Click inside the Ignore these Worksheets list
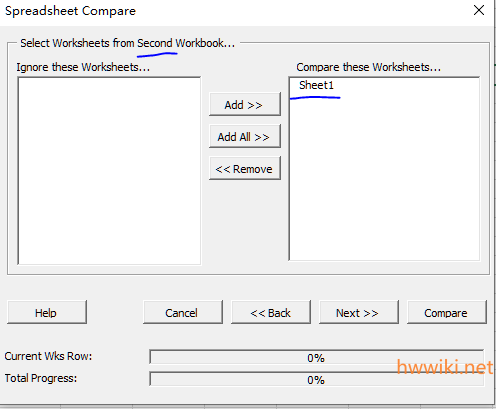 click(109, 171)
